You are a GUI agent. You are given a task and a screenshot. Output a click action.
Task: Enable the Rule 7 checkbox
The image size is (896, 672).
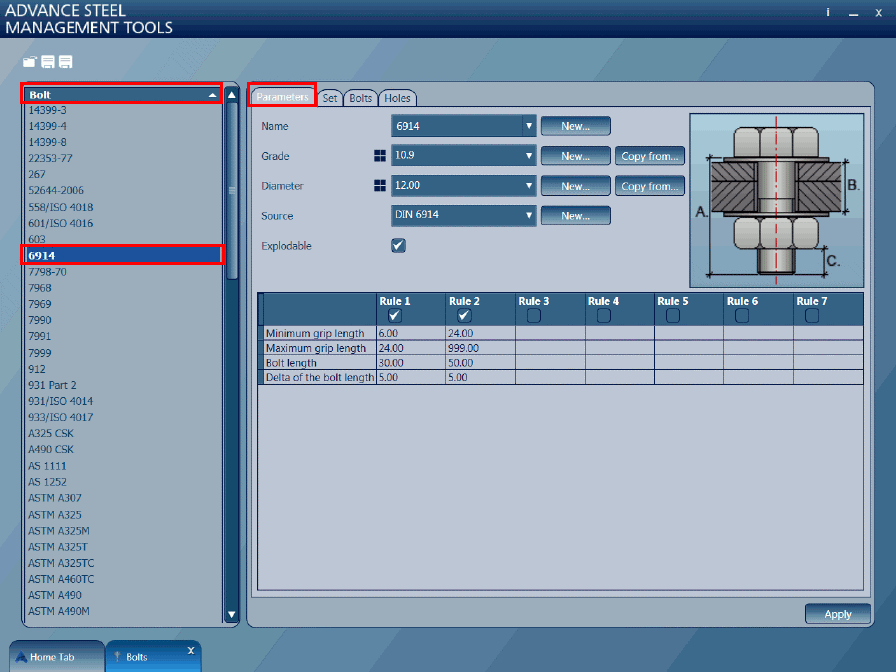pyautogui.click(x=811, y=315)
